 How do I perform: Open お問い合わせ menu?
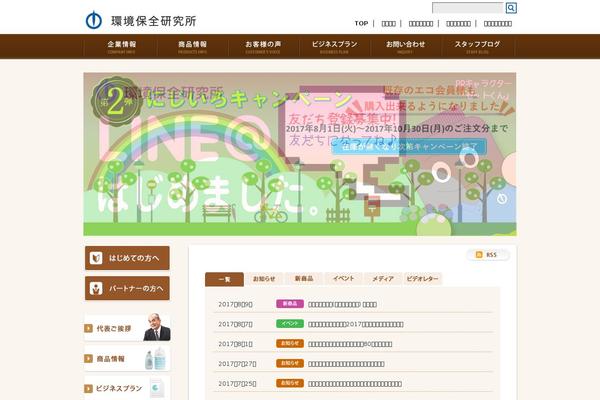coord(405,47)
